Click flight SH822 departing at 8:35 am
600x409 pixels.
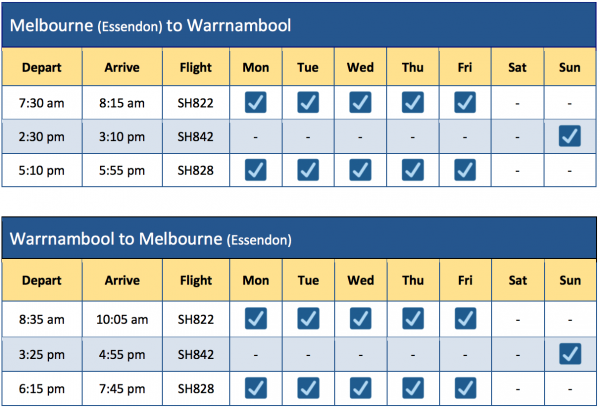[195, 318]
